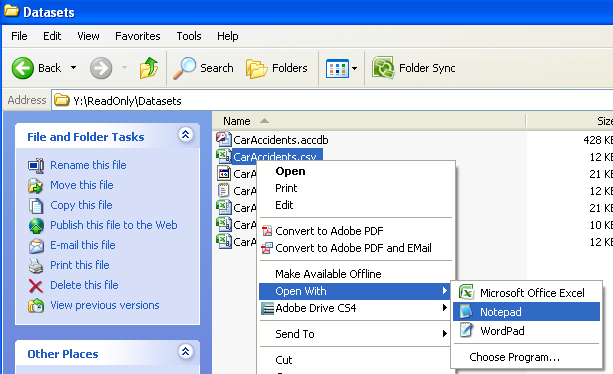Go up one folder level icon

149,68
